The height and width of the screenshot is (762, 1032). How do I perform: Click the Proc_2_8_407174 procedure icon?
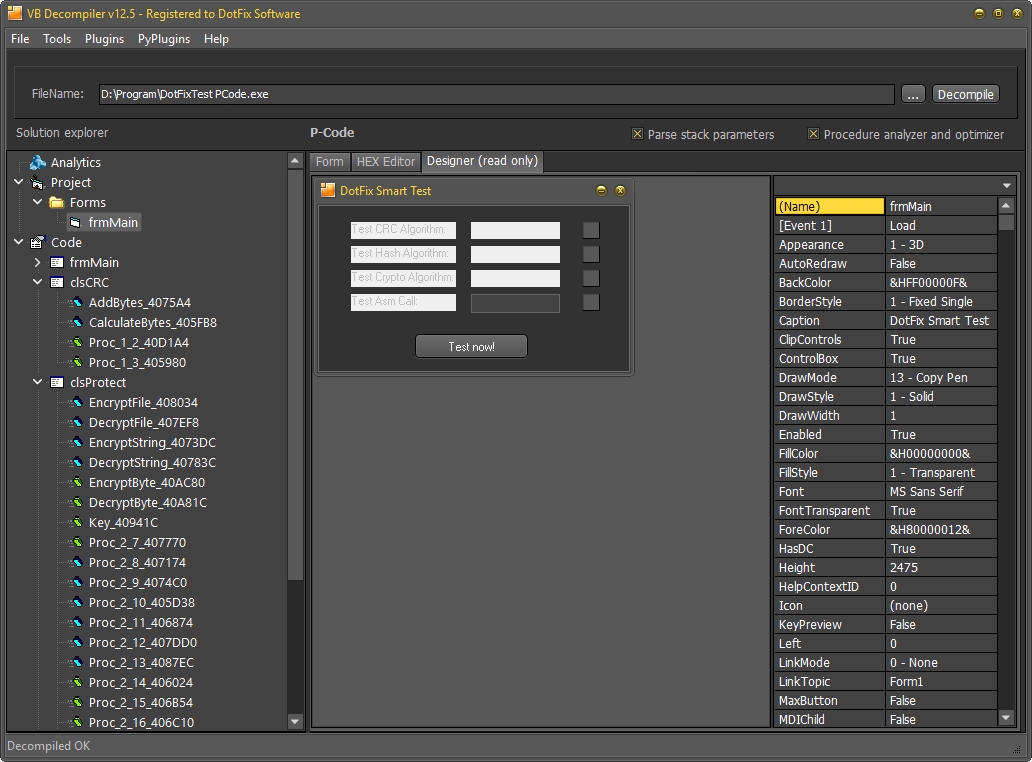(x=77, y=563)
